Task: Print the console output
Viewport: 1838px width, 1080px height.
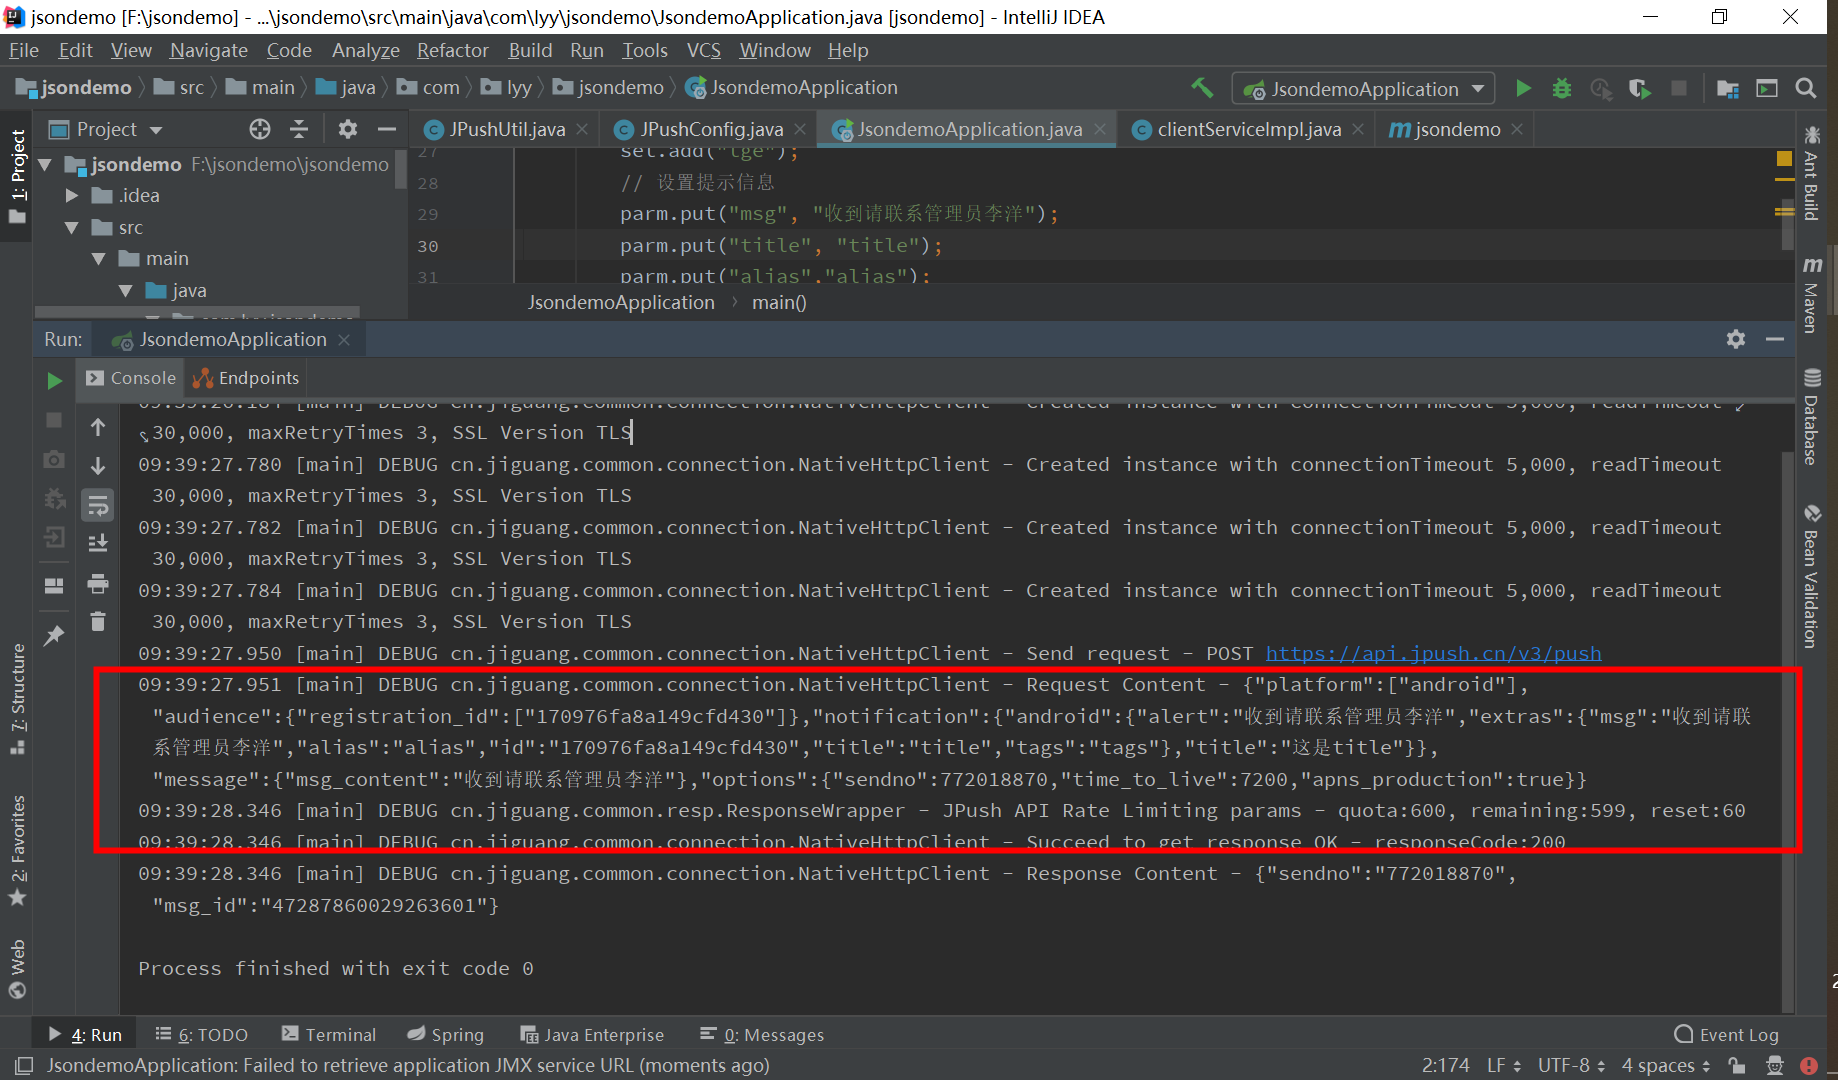Action: pos(98,583)
